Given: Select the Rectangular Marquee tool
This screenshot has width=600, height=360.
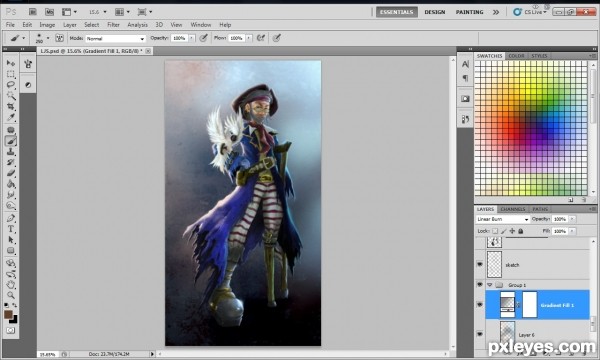Looking at the screenshot, I should click(11, 74).
